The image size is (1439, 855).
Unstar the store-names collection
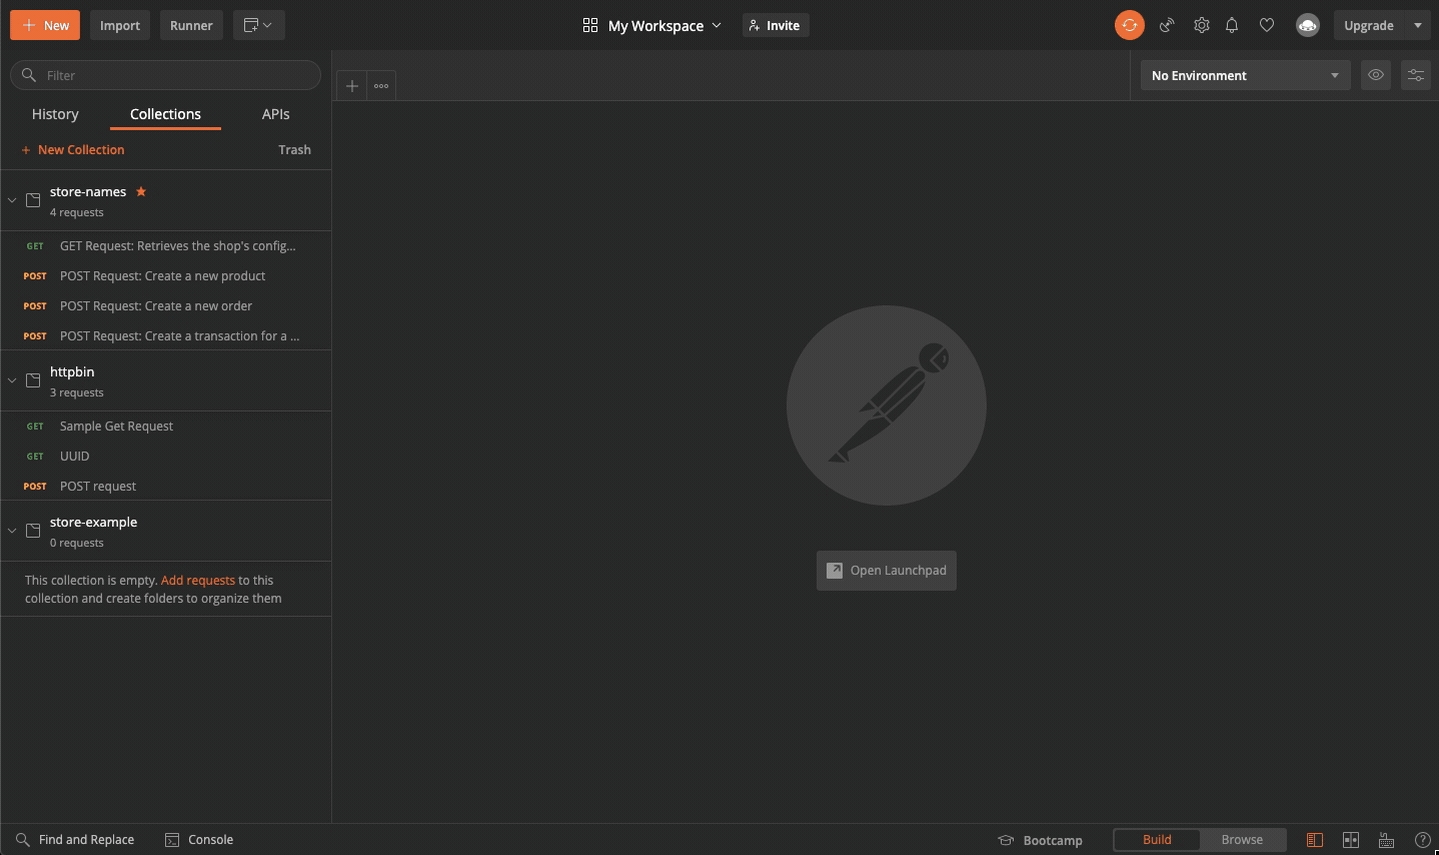[x=141, y=191]
